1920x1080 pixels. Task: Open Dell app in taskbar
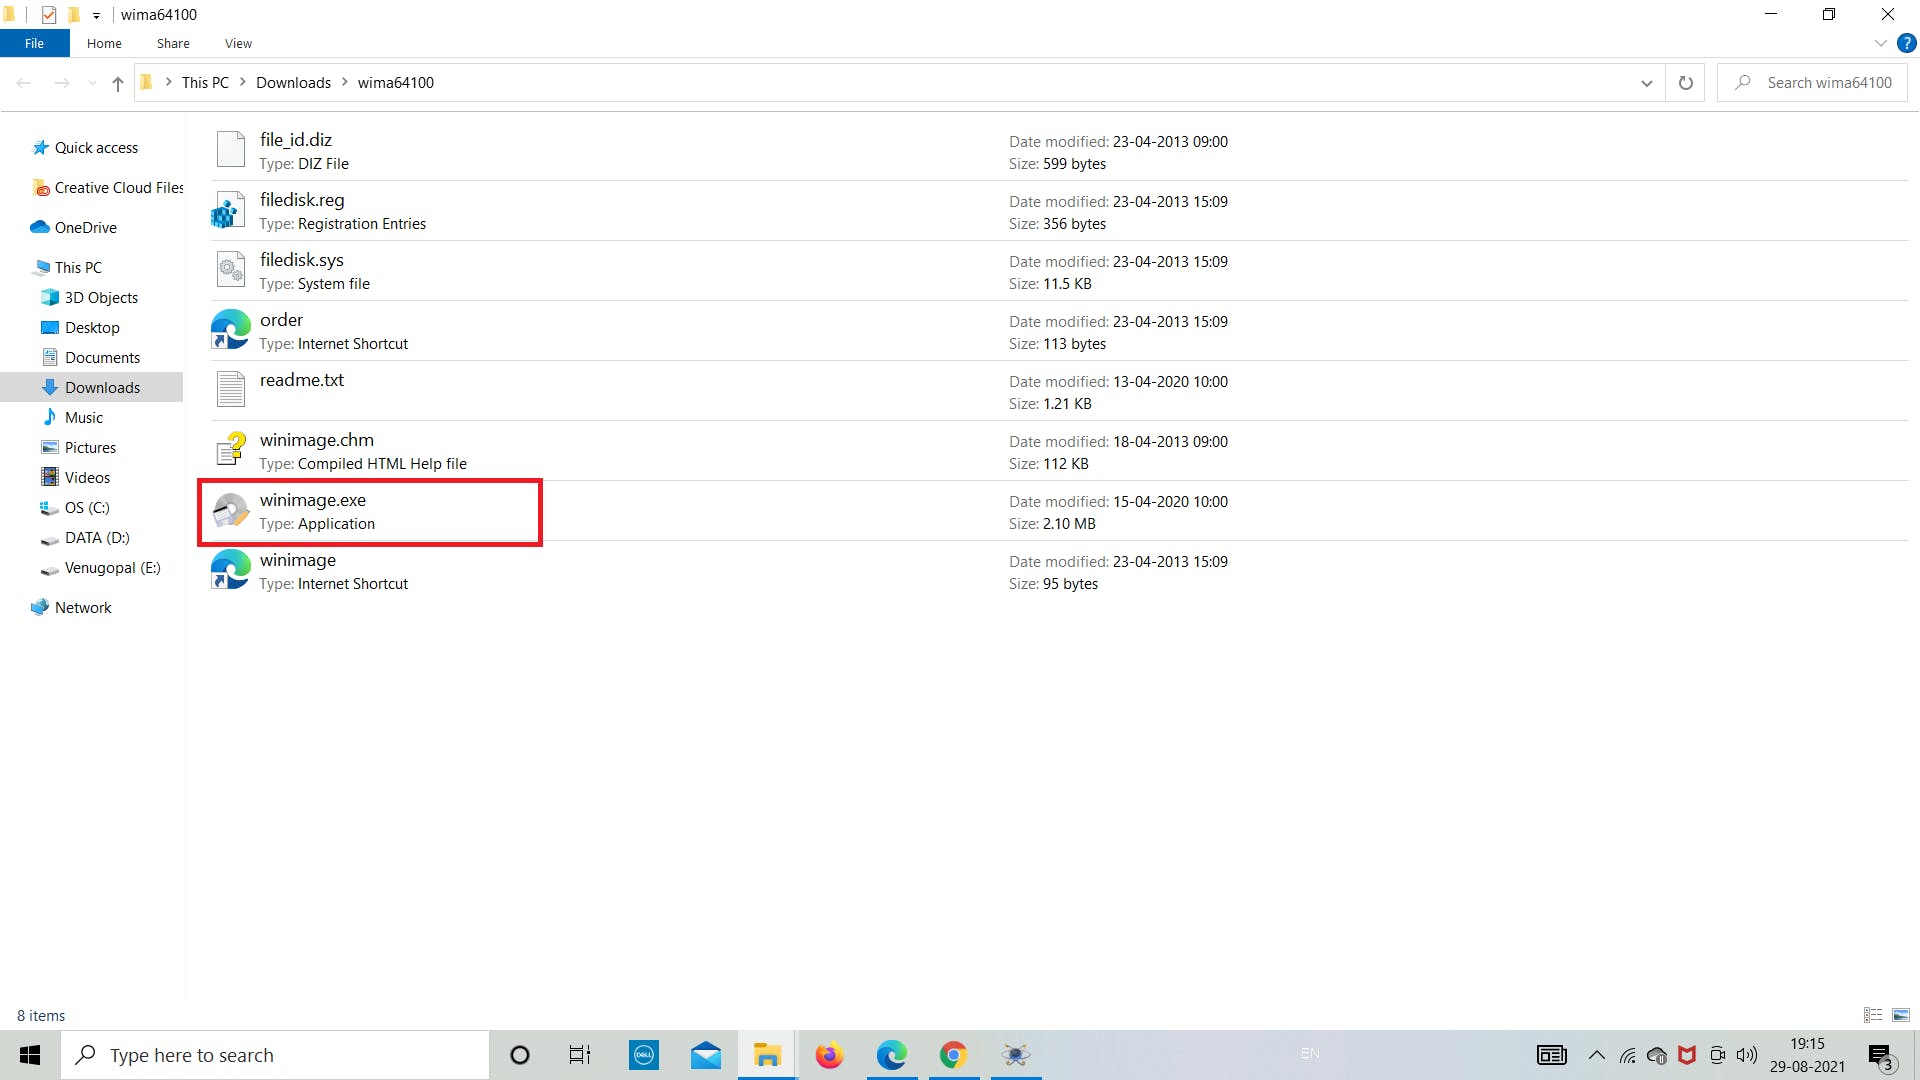click(644, 1055)
